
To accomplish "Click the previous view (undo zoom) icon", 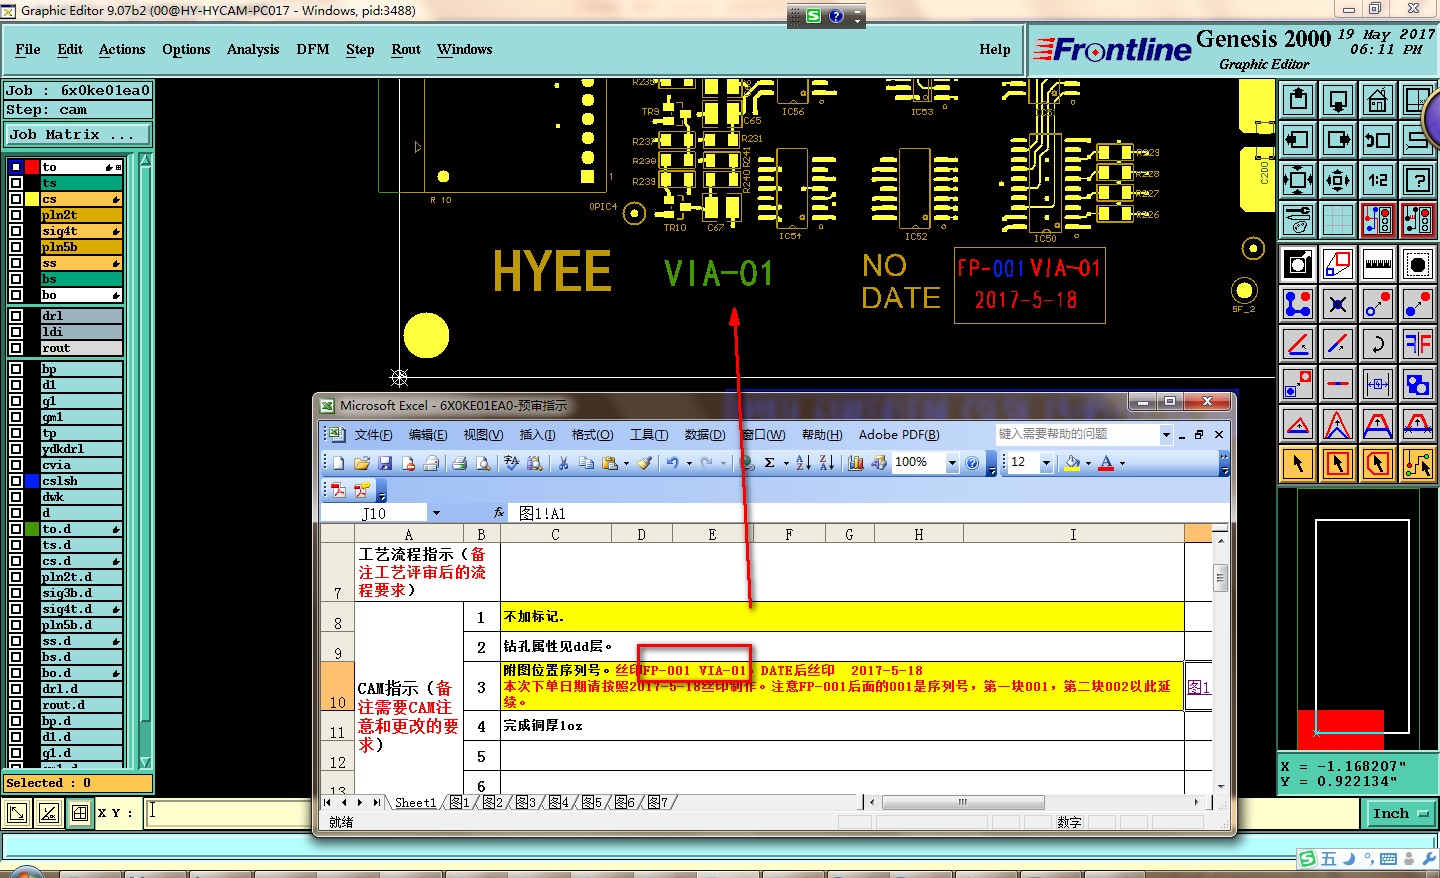I will point(1378,140).
